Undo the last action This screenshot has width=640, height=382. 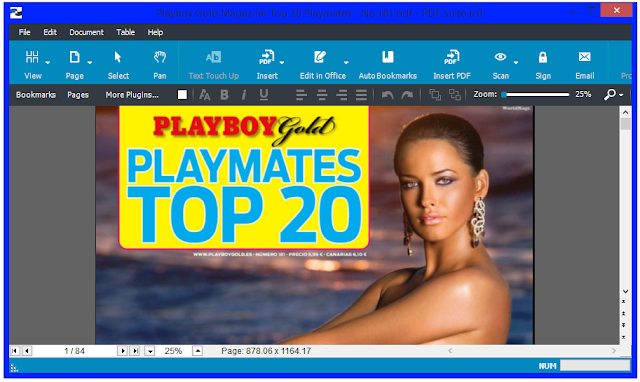(x=387, y=95)
